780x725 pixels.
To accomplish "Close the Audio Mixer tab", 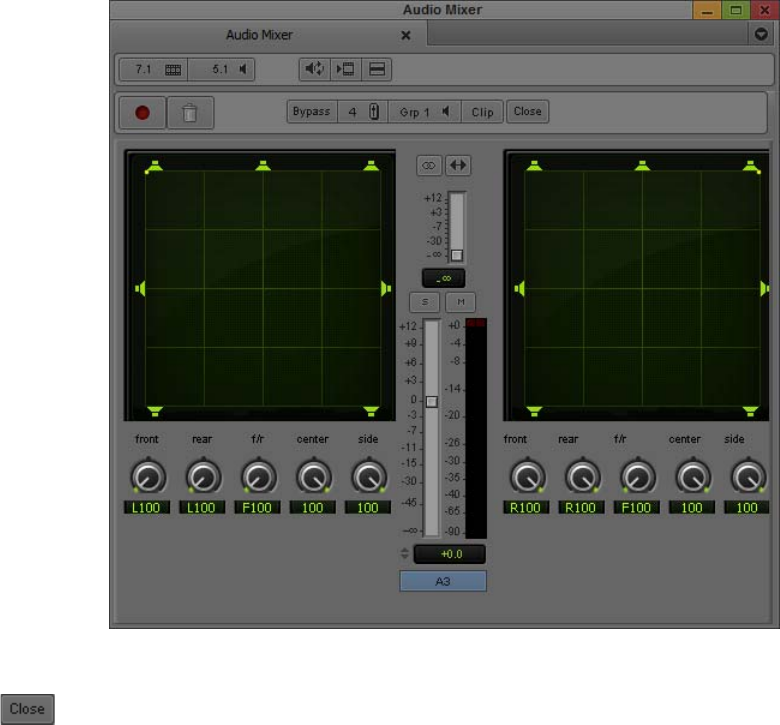I will pyautogui.click(x=406, y=35).
